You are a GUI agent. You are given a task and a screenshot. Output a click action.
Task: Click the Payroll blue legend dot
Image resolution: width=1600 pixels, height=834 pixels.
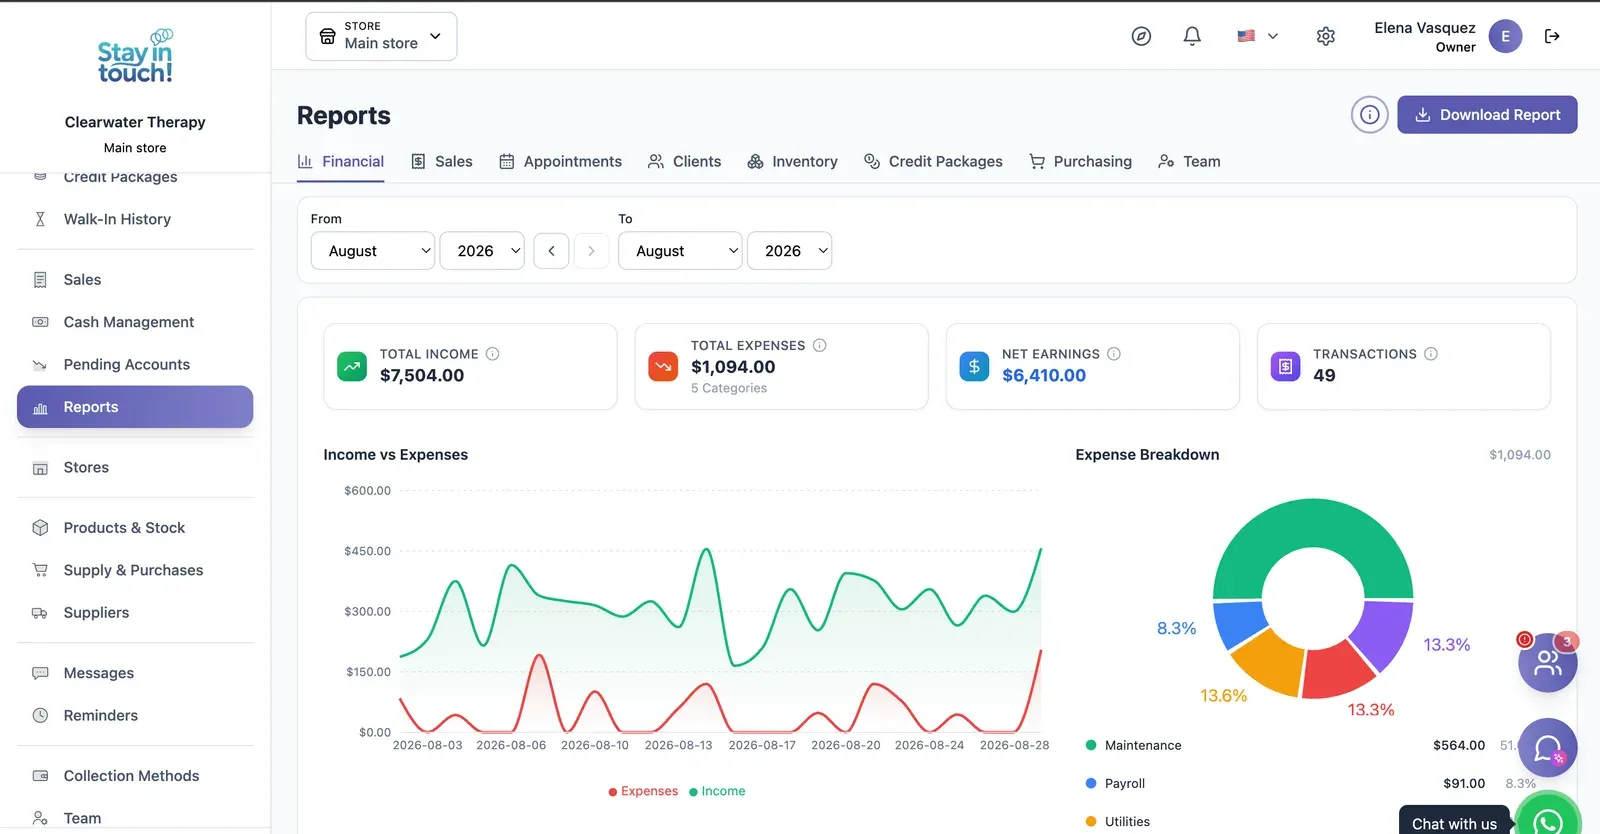pyautogui.click(x=1091, y=783)
